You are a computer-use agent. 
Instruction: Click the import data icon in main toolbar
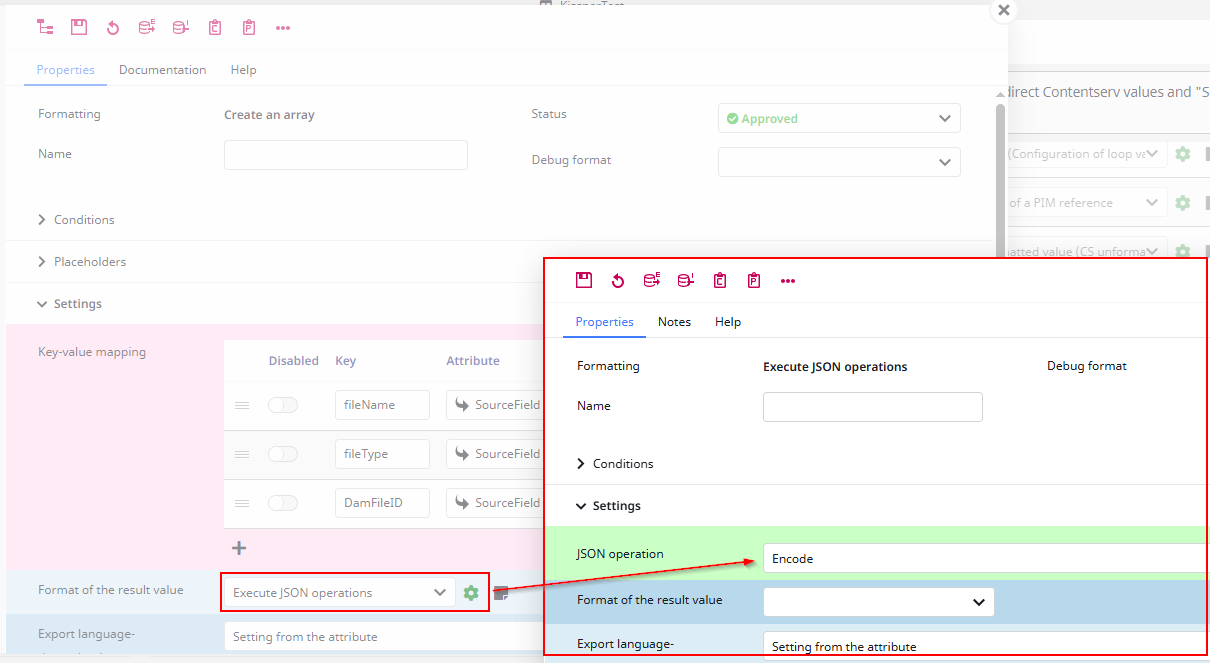[181, 27]
